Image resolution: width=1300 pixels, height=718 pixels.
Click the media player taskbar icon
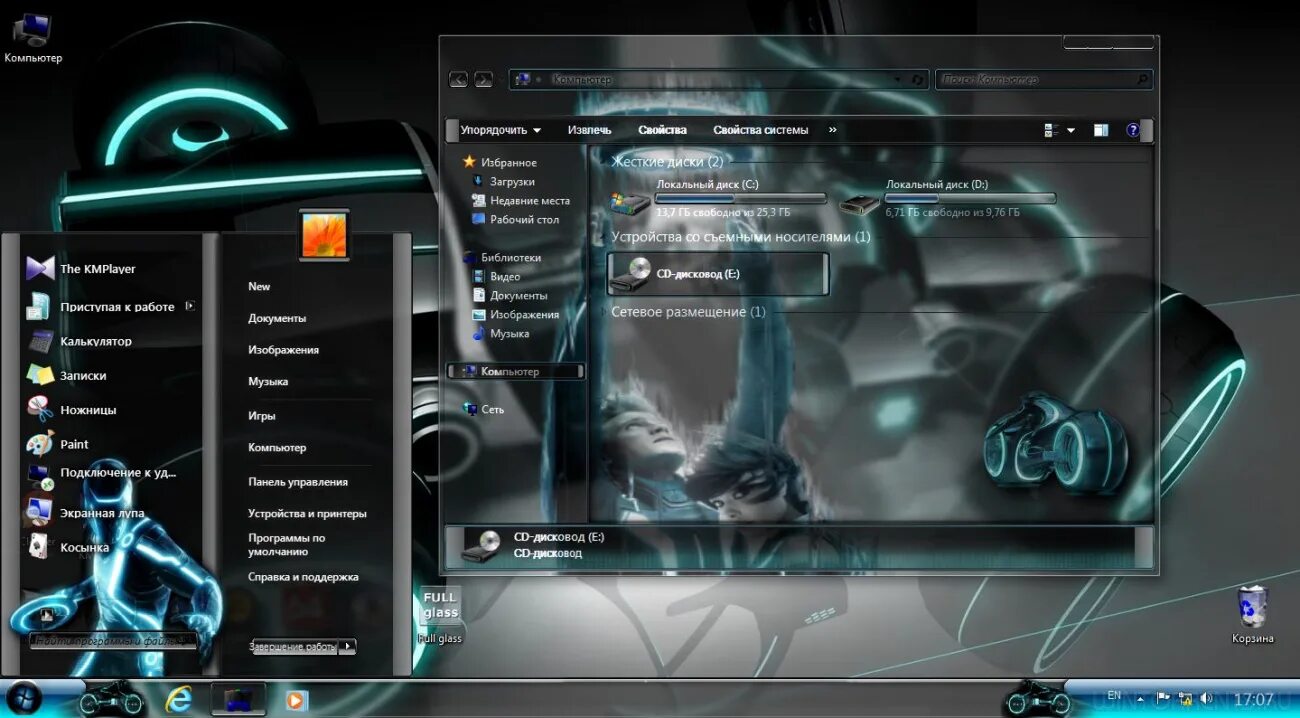click(x=295, y=700)
